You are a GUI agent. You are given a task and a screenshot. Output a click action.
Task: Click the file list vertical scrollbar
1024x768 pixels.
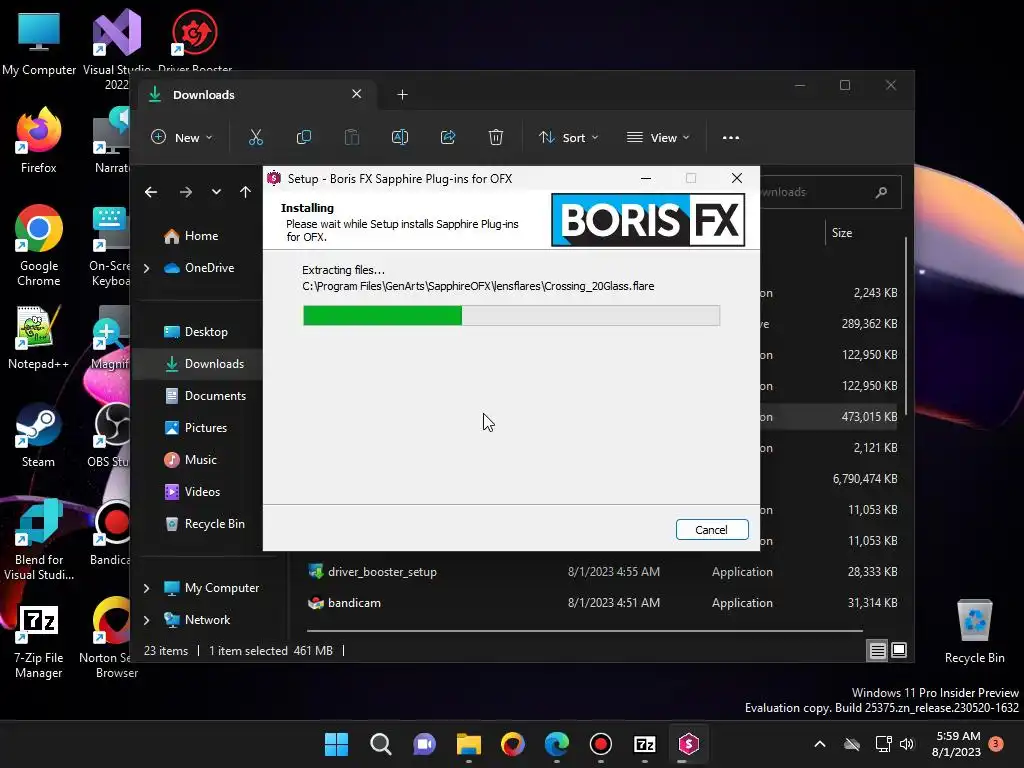click(906, 327)
